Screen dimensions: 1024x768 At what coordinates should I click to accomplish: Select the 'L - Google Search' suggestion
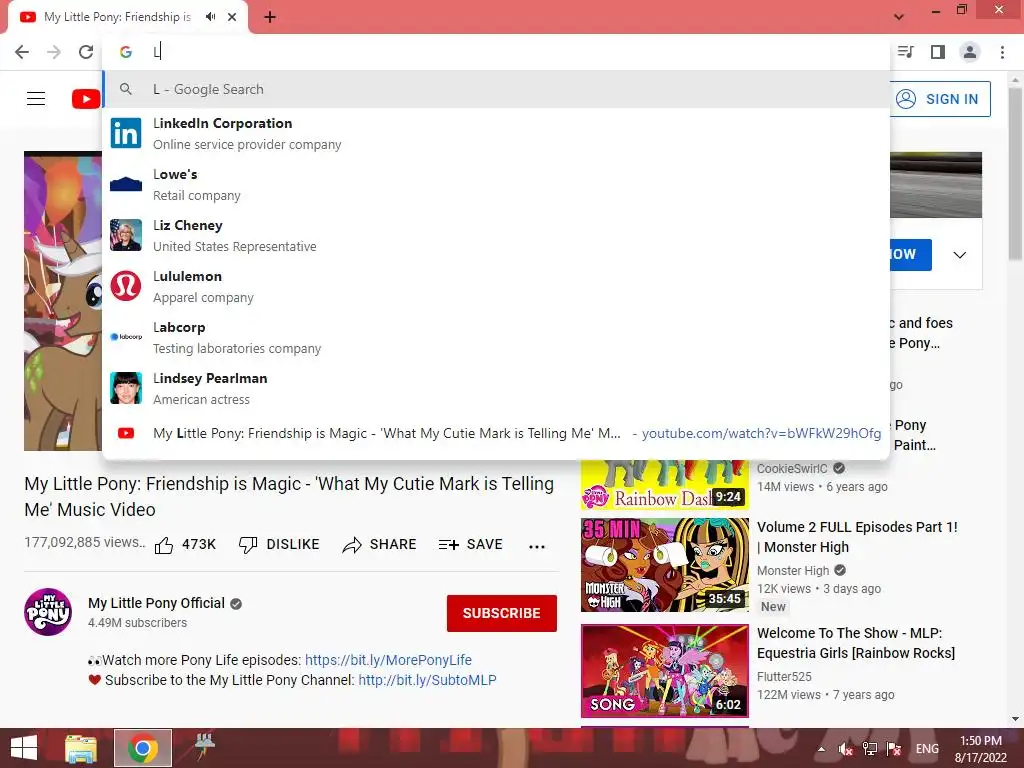(x=496, y=89)
